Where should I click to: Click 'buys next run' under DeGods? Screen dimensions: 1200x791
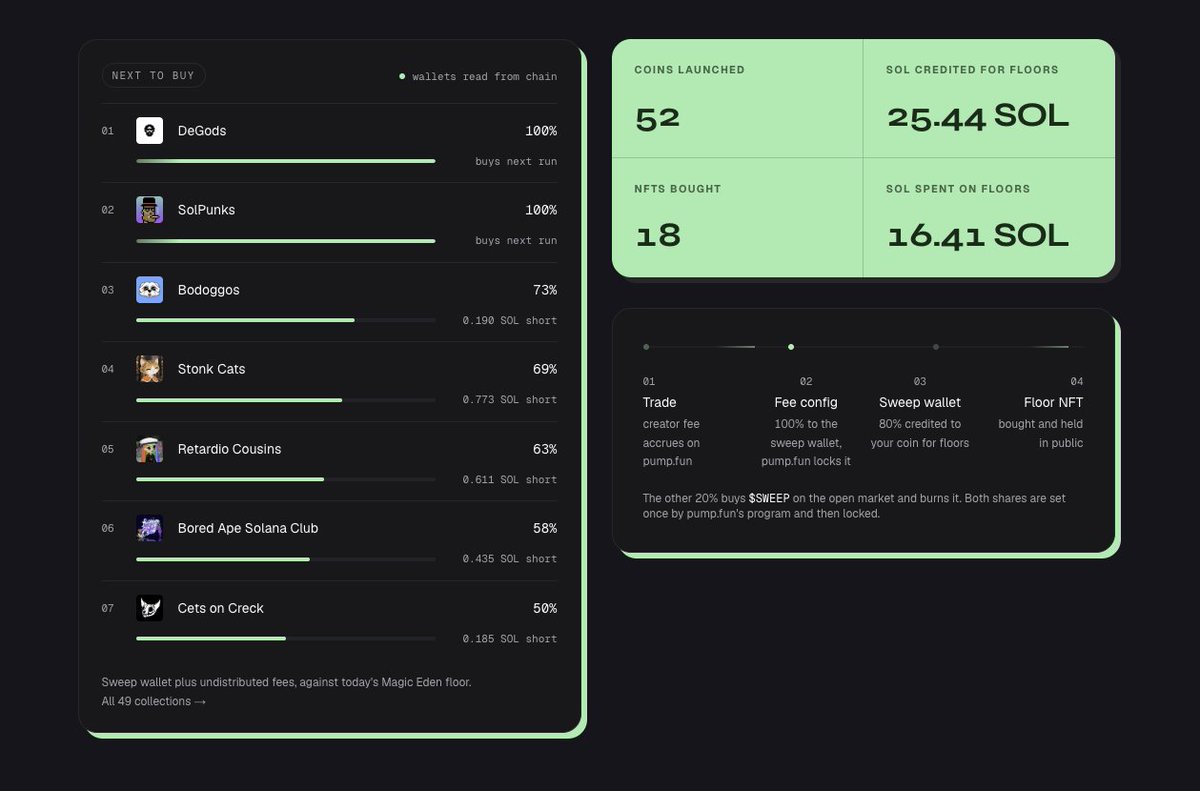[516, 161]
